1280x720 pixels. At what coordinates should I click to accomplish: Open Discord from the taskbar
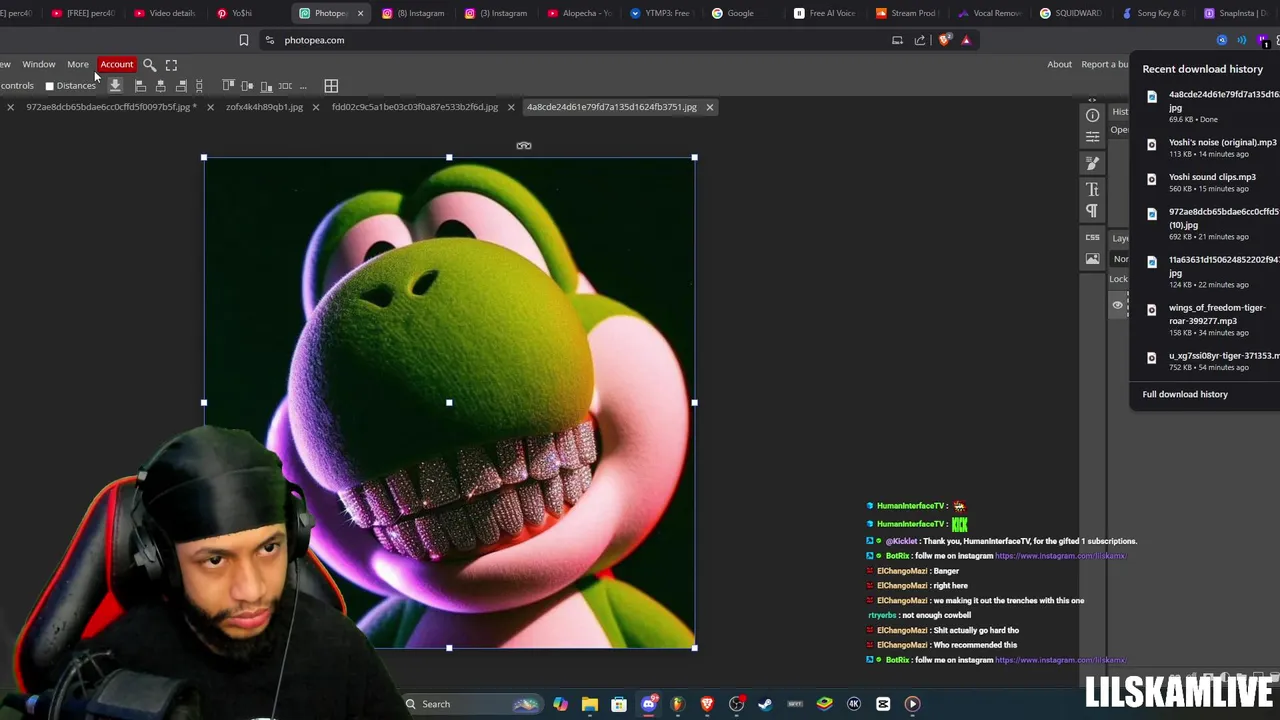pyautogui.click(x=648, y=704)
